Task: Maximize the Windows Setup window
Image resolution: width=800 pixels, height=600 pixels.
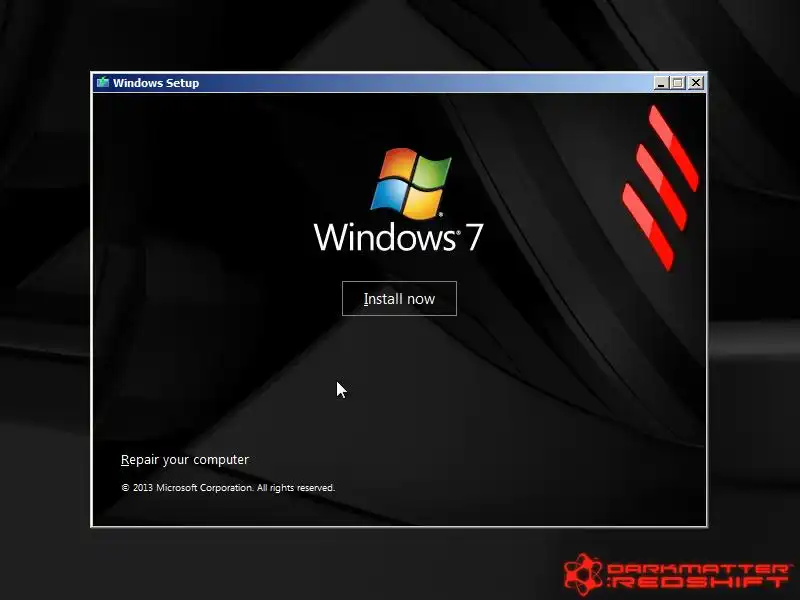Action: pos(678,83)
